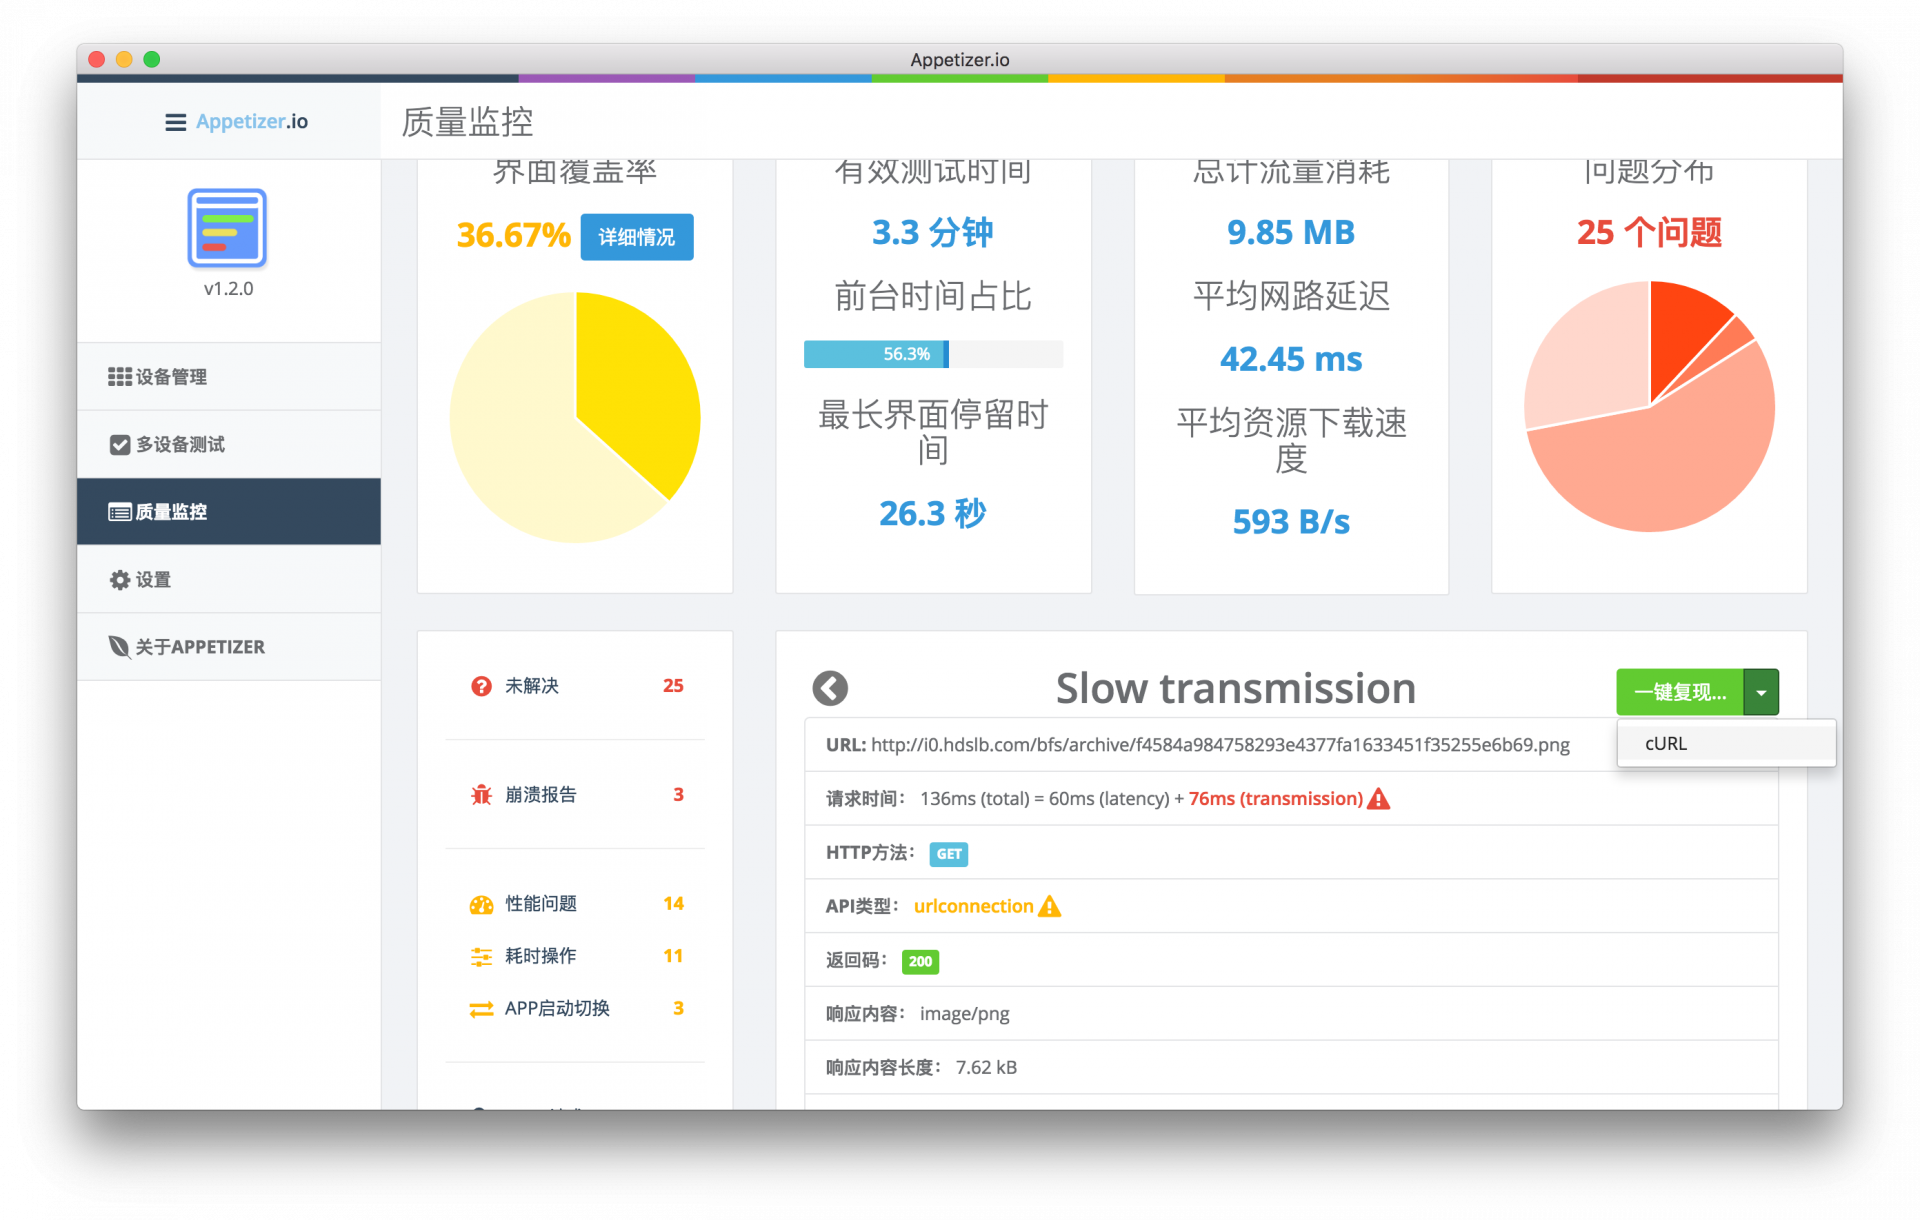Toggle the dropdown caret beside 一键复现
The image size is (1920, 1220).
click(x=1761, y=692)
